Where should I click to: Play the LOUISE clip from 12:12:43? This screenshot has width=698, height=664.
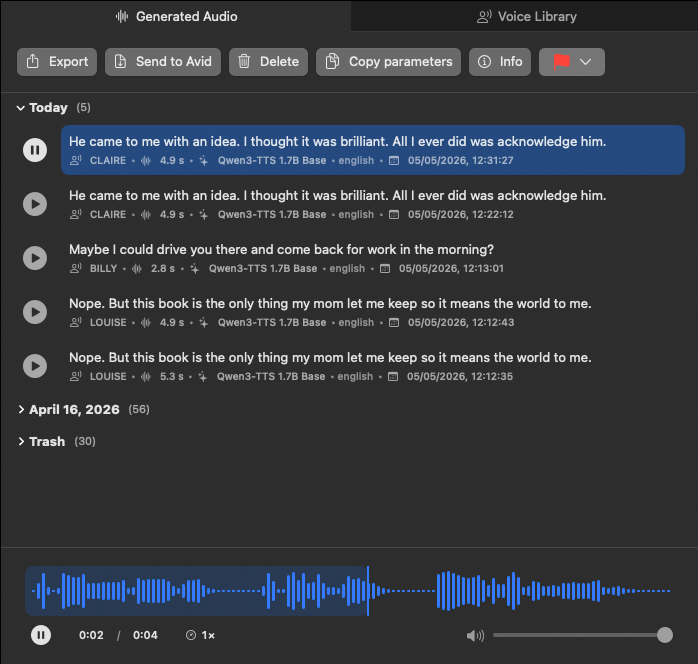35,312
